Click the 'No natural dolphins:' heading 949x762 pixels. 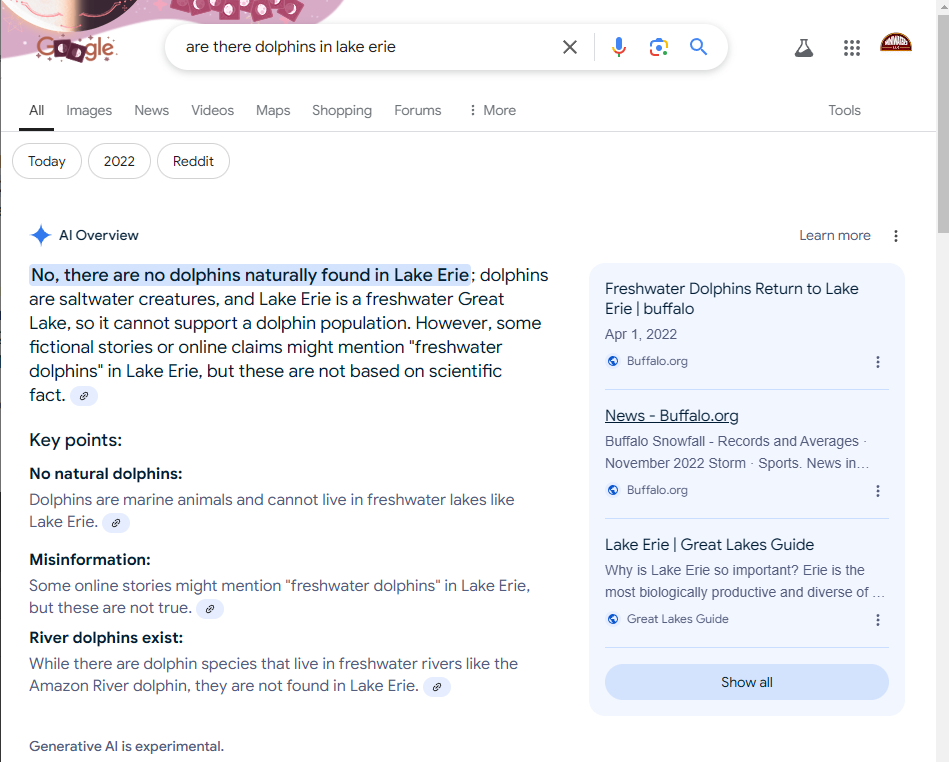(106, 474)
